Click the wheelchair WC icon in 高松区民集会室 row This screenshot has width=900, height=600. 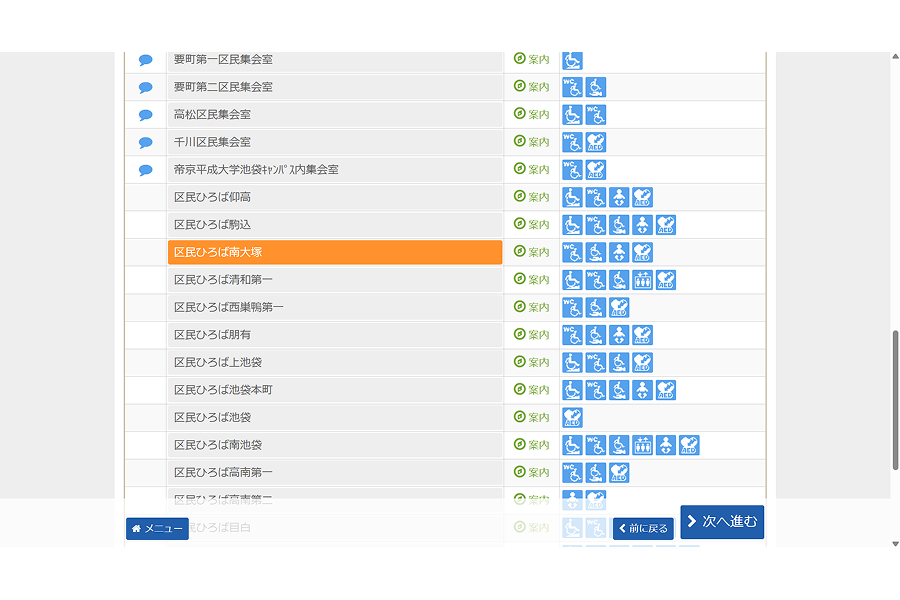tap(596, 115)
